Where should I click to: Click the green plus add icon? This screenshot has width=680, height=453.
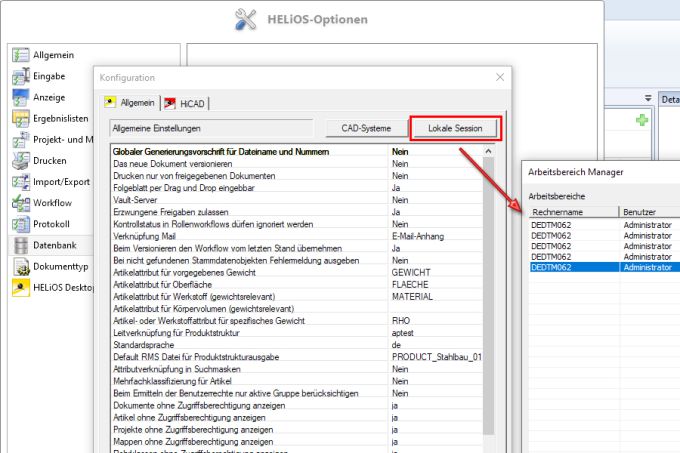click(642, 120)
